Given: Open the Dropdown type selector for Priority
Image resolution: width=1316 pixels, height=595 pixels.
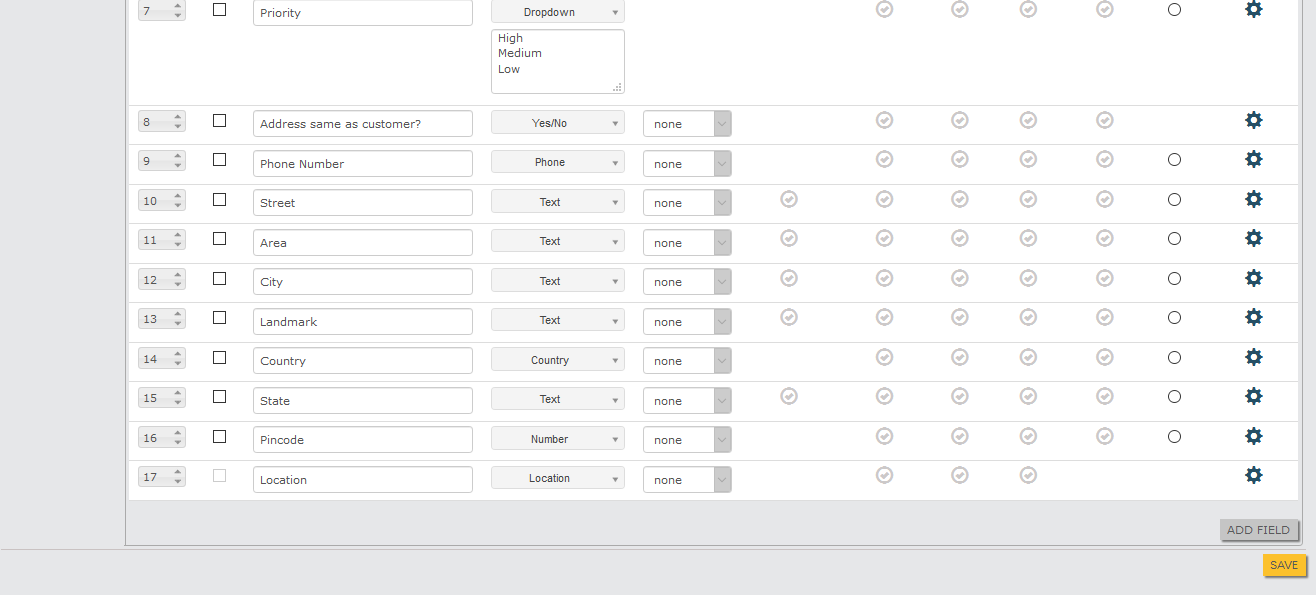Looking at the screenshot, I should (557, 13).
